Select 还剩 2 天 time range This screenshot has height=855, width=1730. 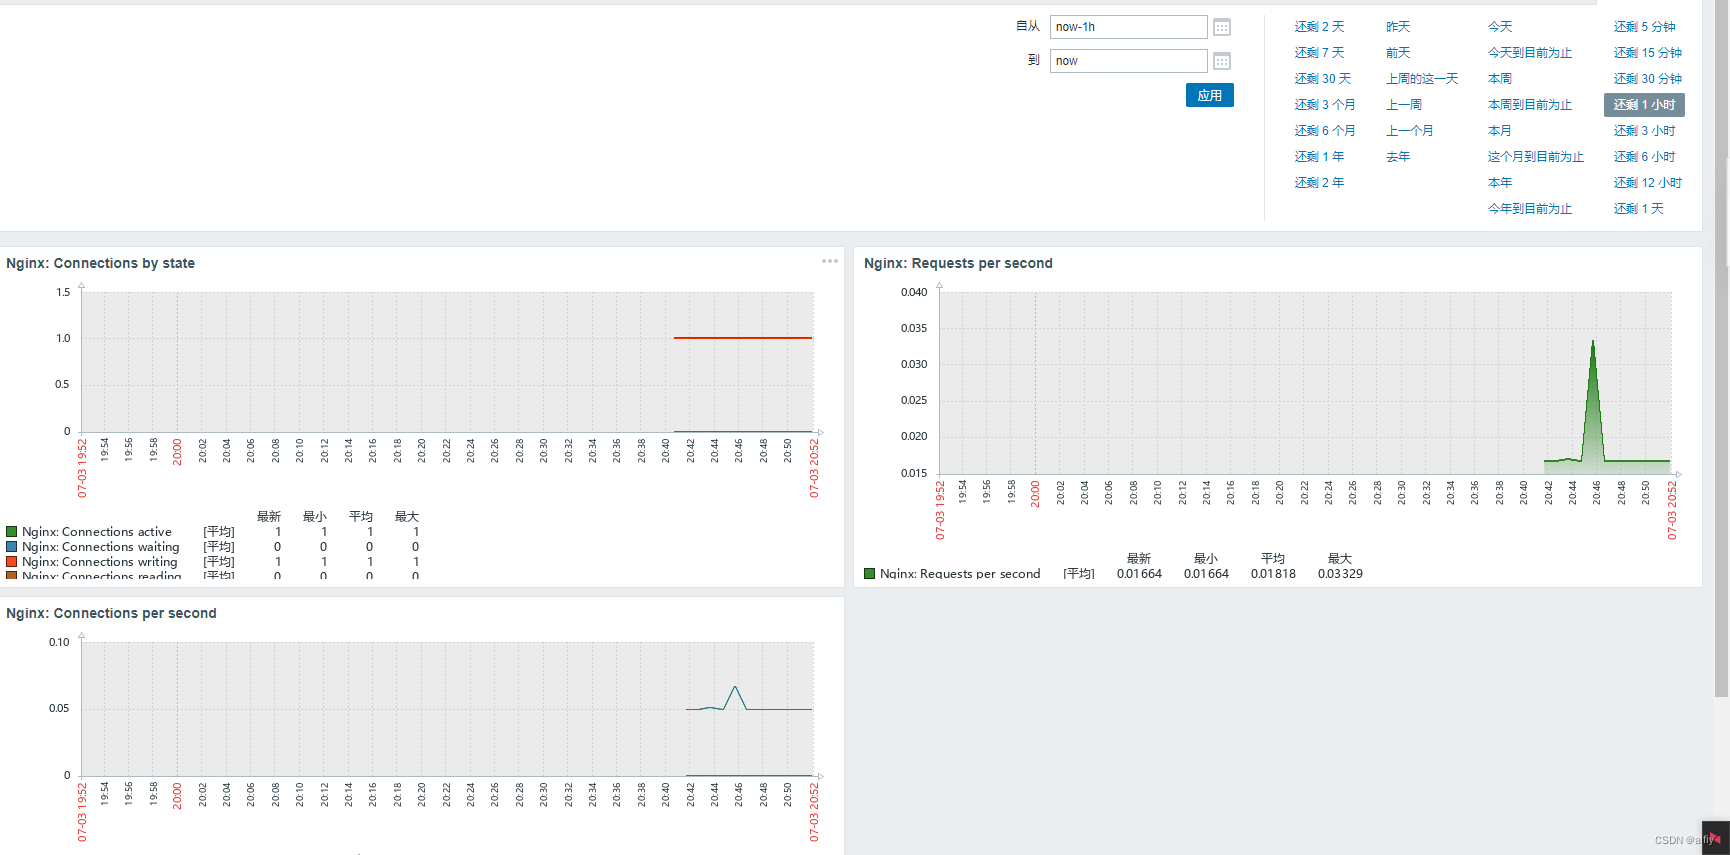tap(1319, 27)
